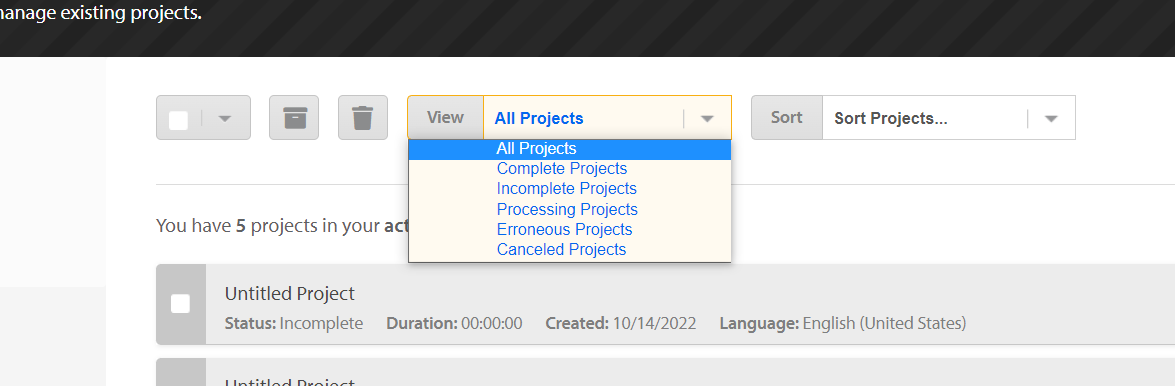1175x386 pixels.
Task: Click the View label button
Action: pos(445,118)
